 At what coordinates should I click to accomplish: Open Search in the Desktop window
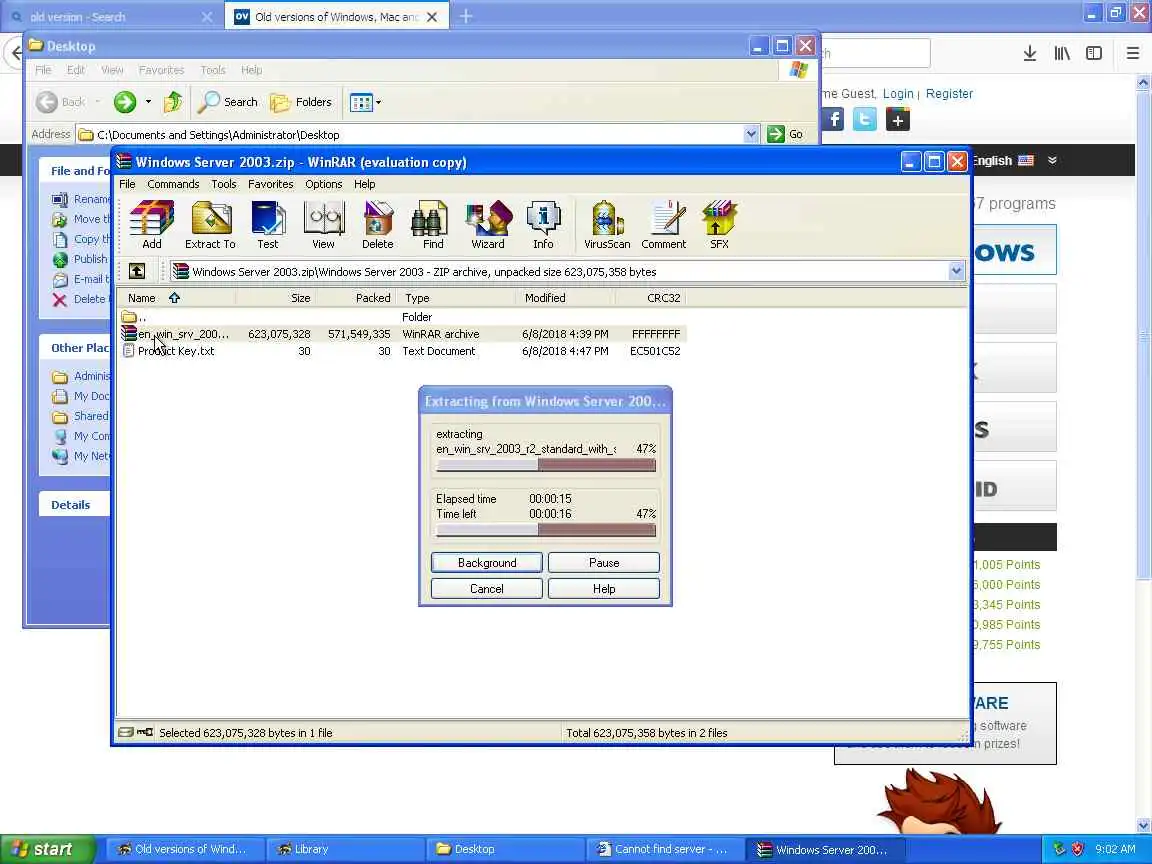[228, 102]
